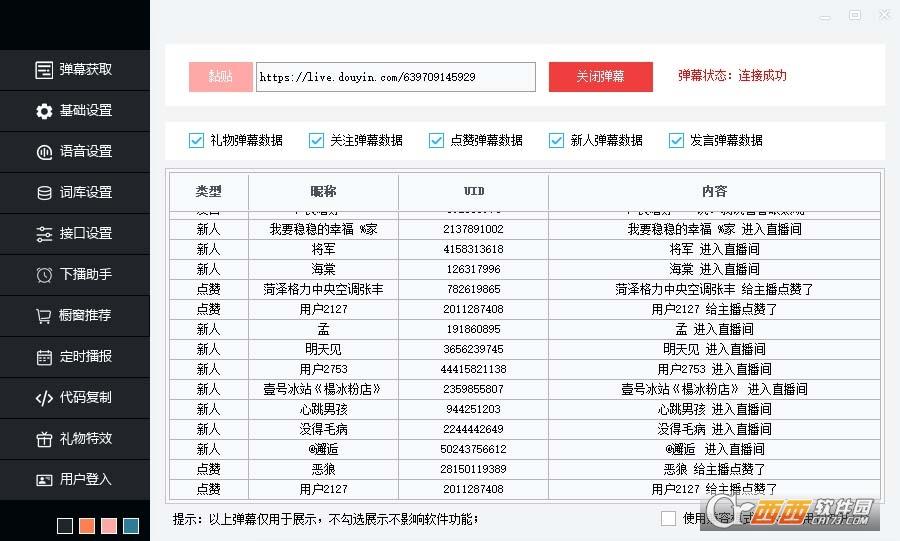Click the 弹幕获取 list icon in sidebar

point(44,70)
